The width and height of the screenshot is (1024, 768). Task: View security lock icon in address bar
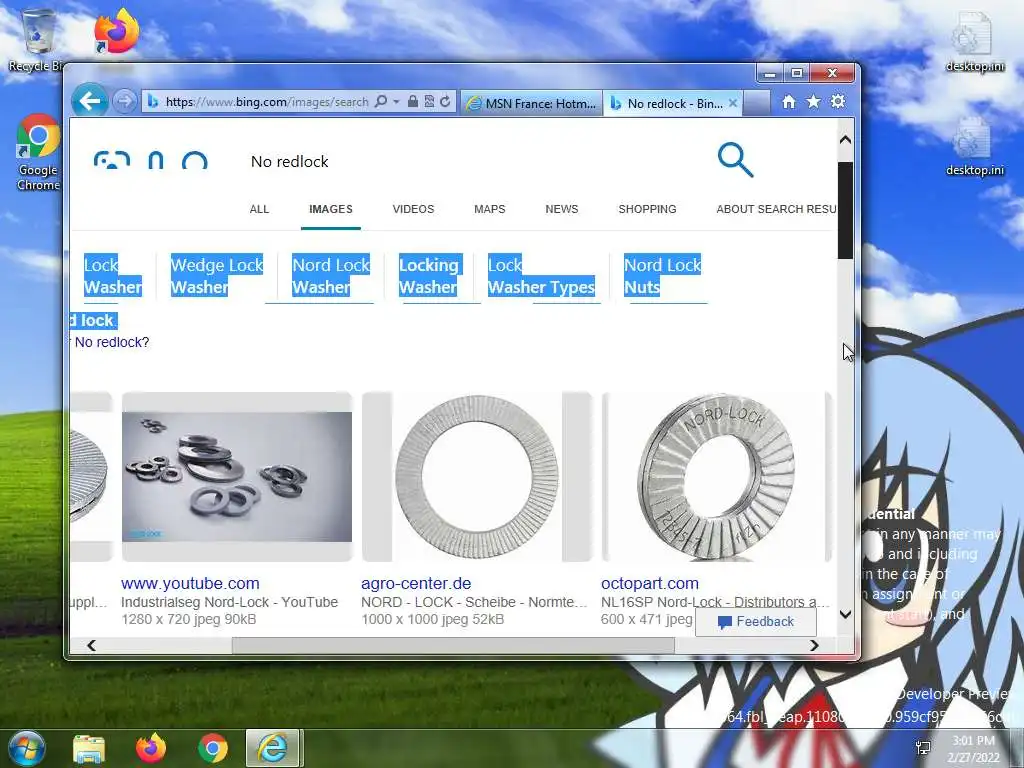tap(413, 101)
